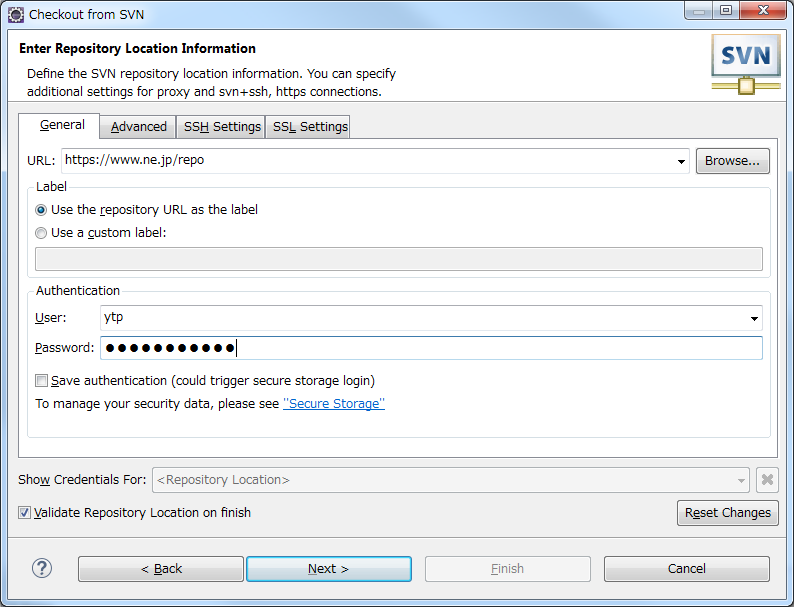This screenshot has height=607, width=794.
Task: Close the Checkout from SVN dialog
Action: (x=764, y=10)
